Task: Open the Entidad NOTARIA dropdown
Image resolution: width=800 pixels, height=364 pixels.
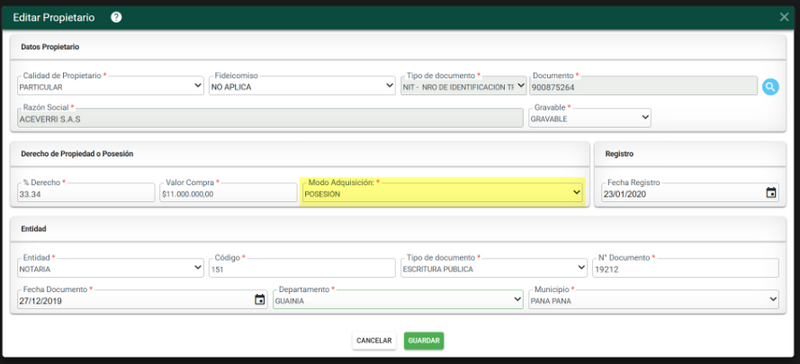Action: [x=110, y=268]
